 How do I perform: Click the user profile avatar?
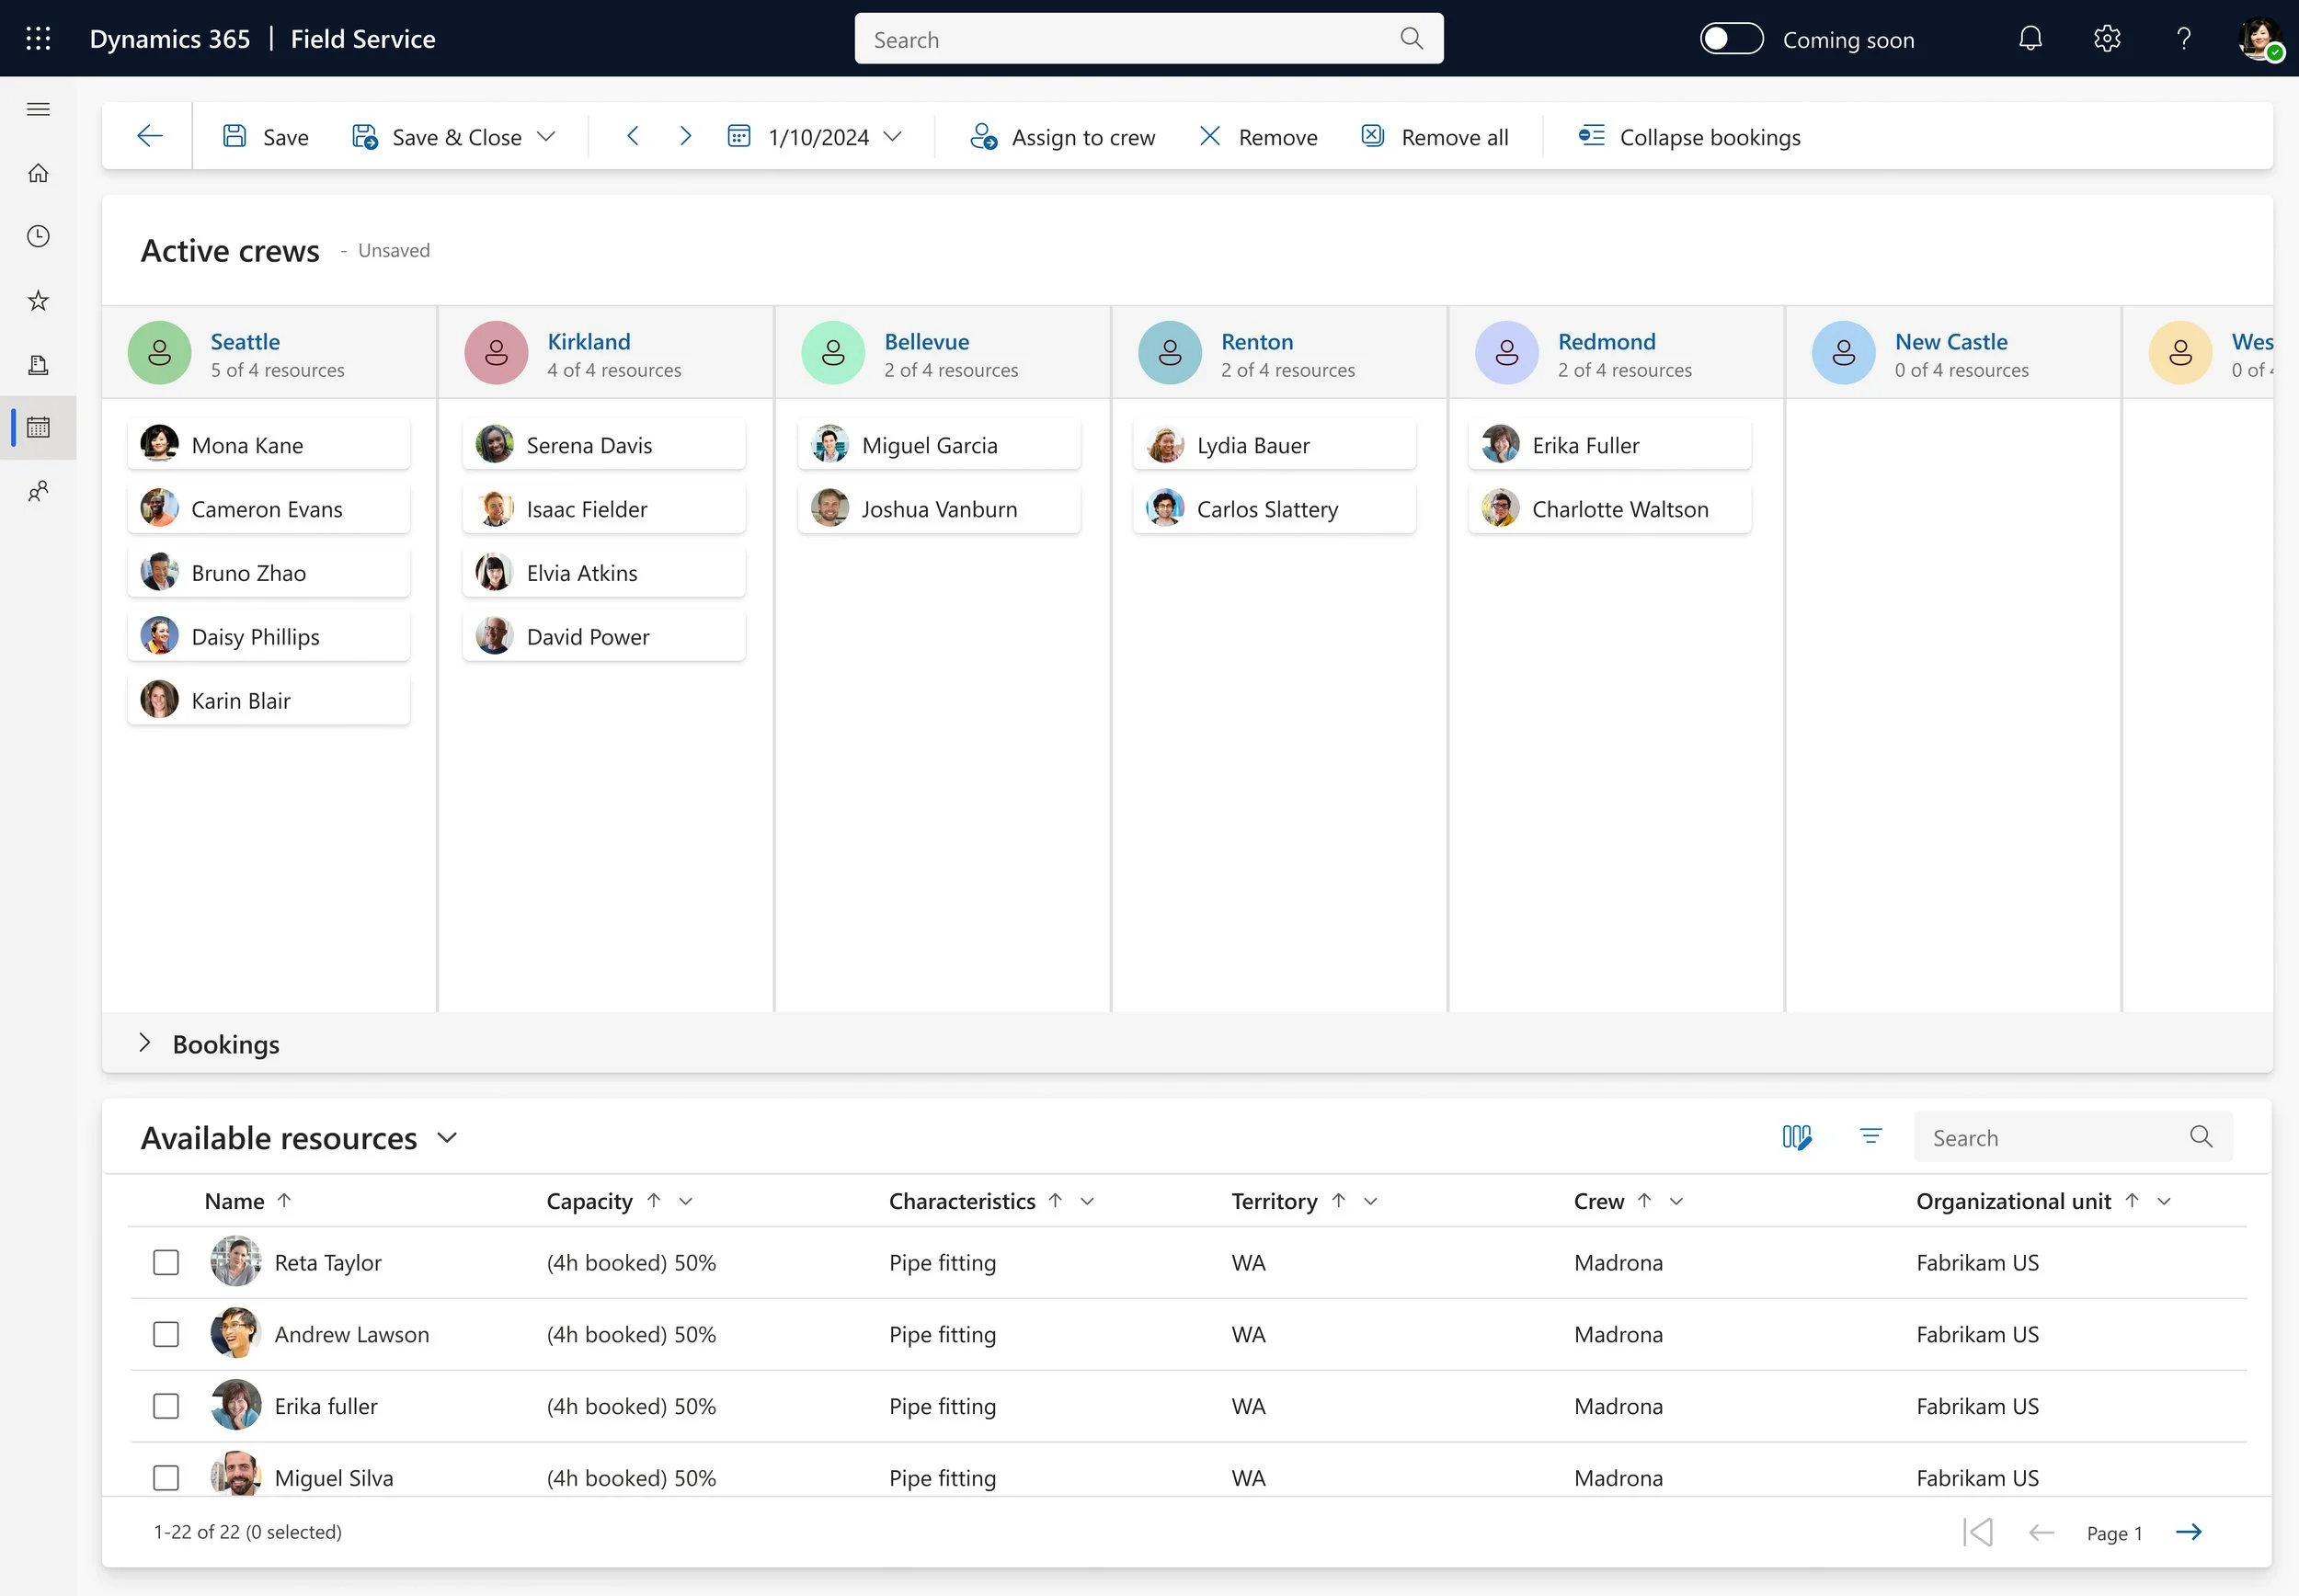[2260, 39]
